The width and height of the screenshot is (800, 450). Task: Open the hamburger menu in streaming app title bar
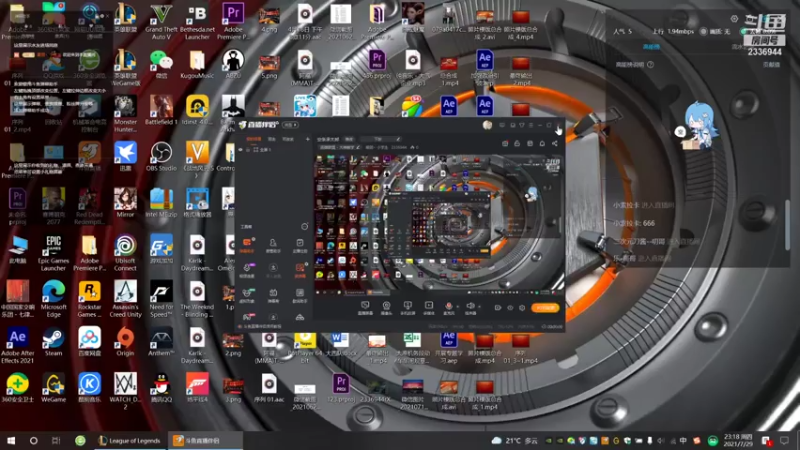(531, 125)
